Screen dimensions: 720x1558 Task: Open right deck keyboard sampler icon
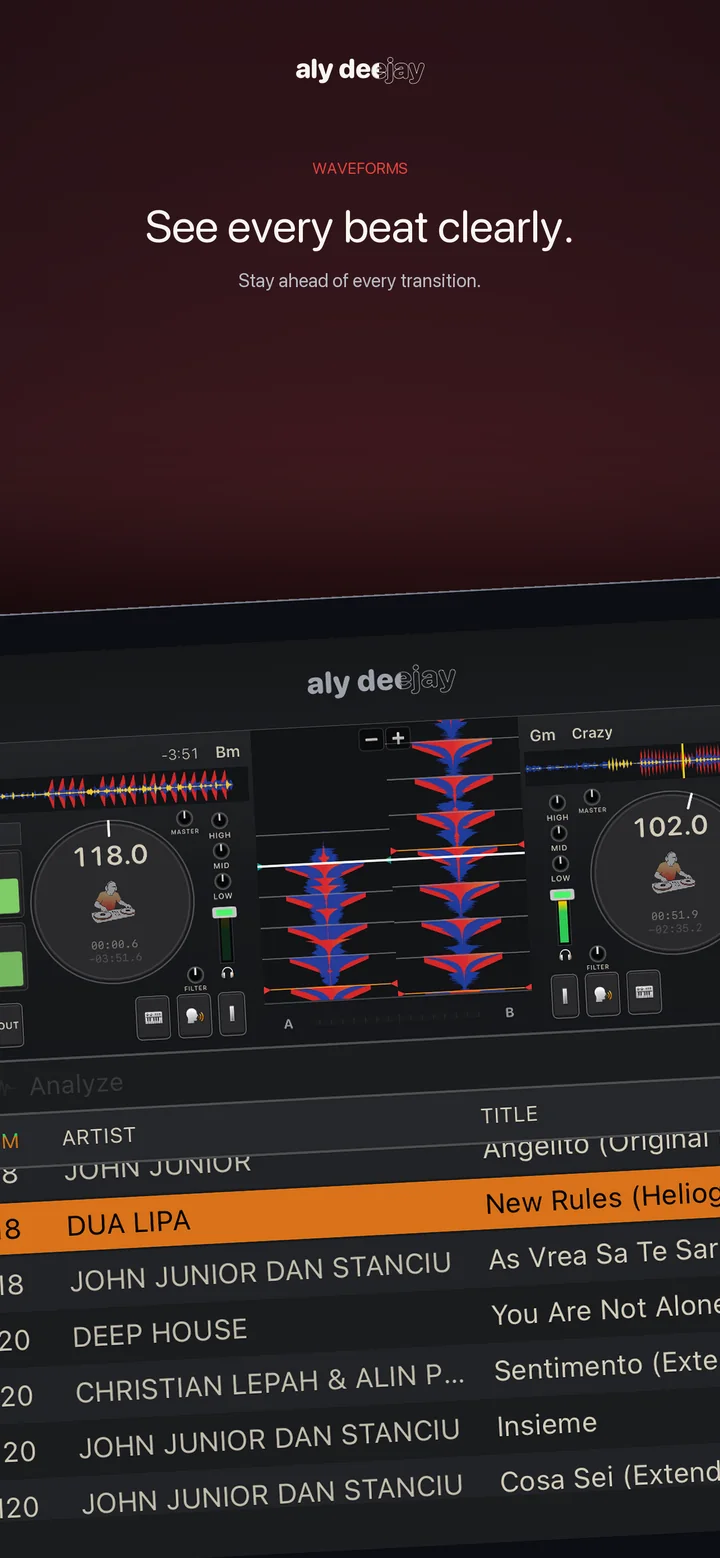tap(644, 992)
